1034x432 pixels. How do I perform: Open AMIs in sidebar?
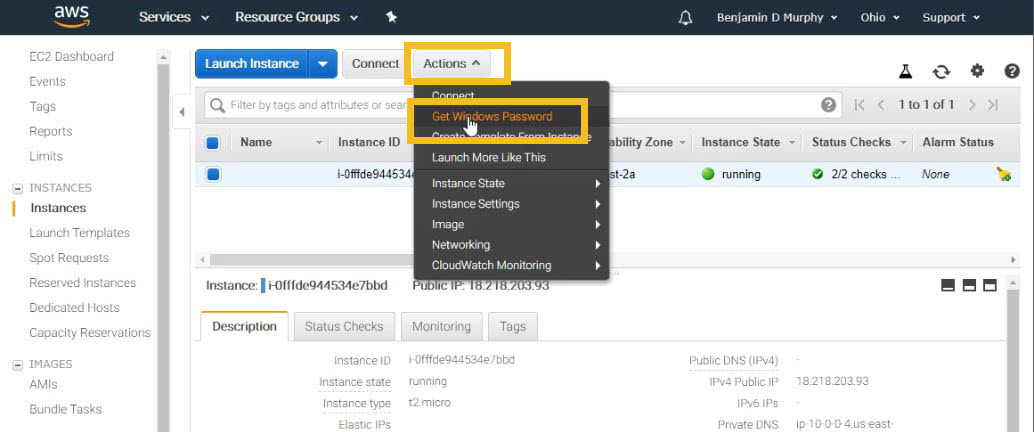[44, 384]
